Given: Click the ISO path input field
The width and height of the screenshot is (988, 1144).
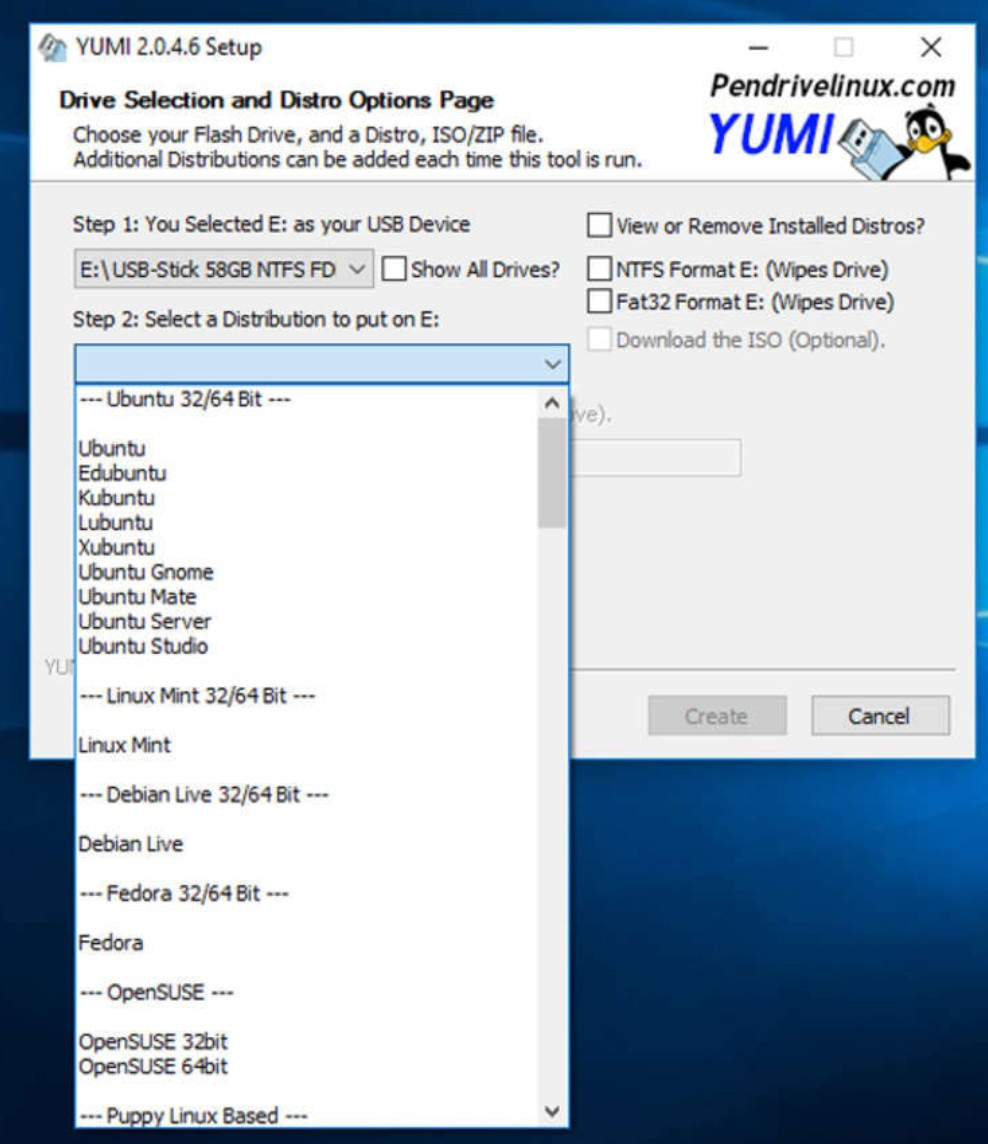Looking at the screenshot, I should pyautogui.click(x=655, y=458).
